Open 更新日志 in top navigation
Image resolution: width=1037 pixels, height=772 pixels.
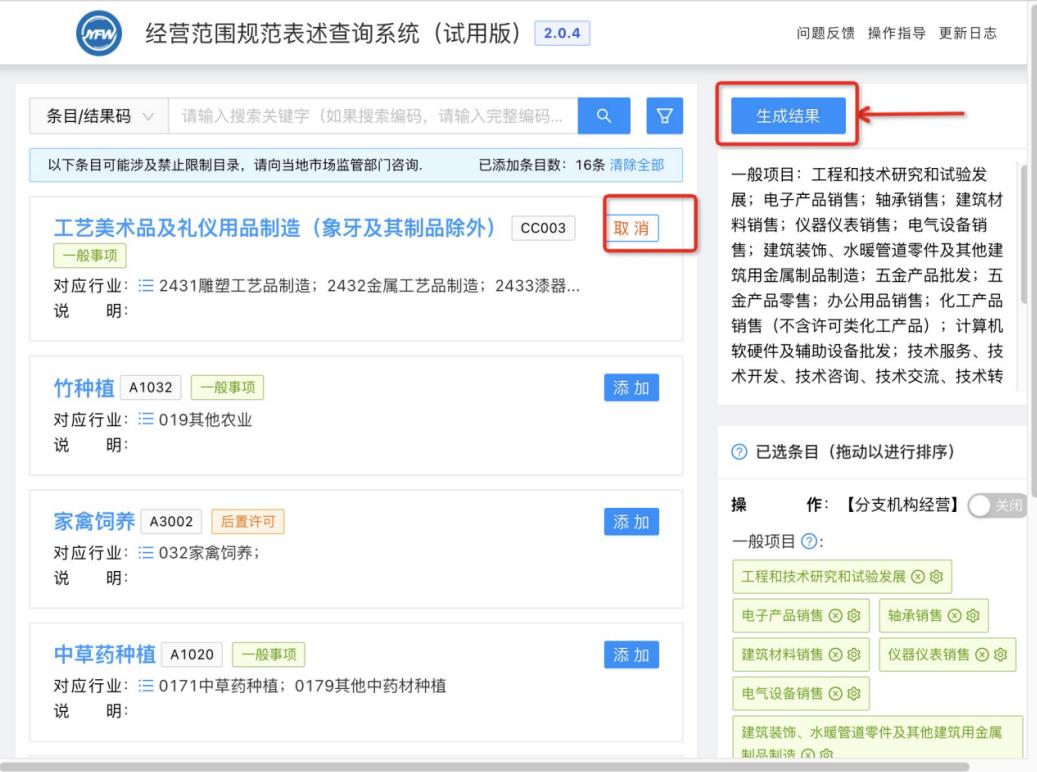tap(967, 34)
